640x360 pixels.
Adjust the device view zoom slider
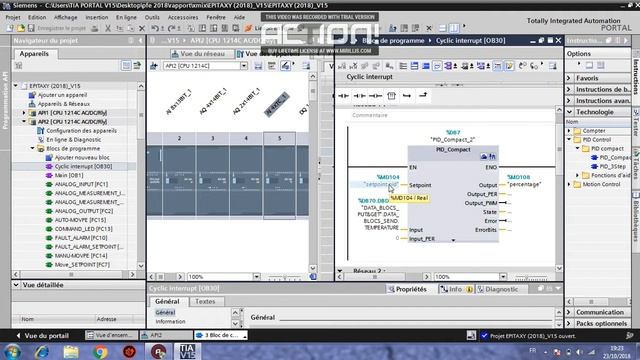tap(284, 277)
